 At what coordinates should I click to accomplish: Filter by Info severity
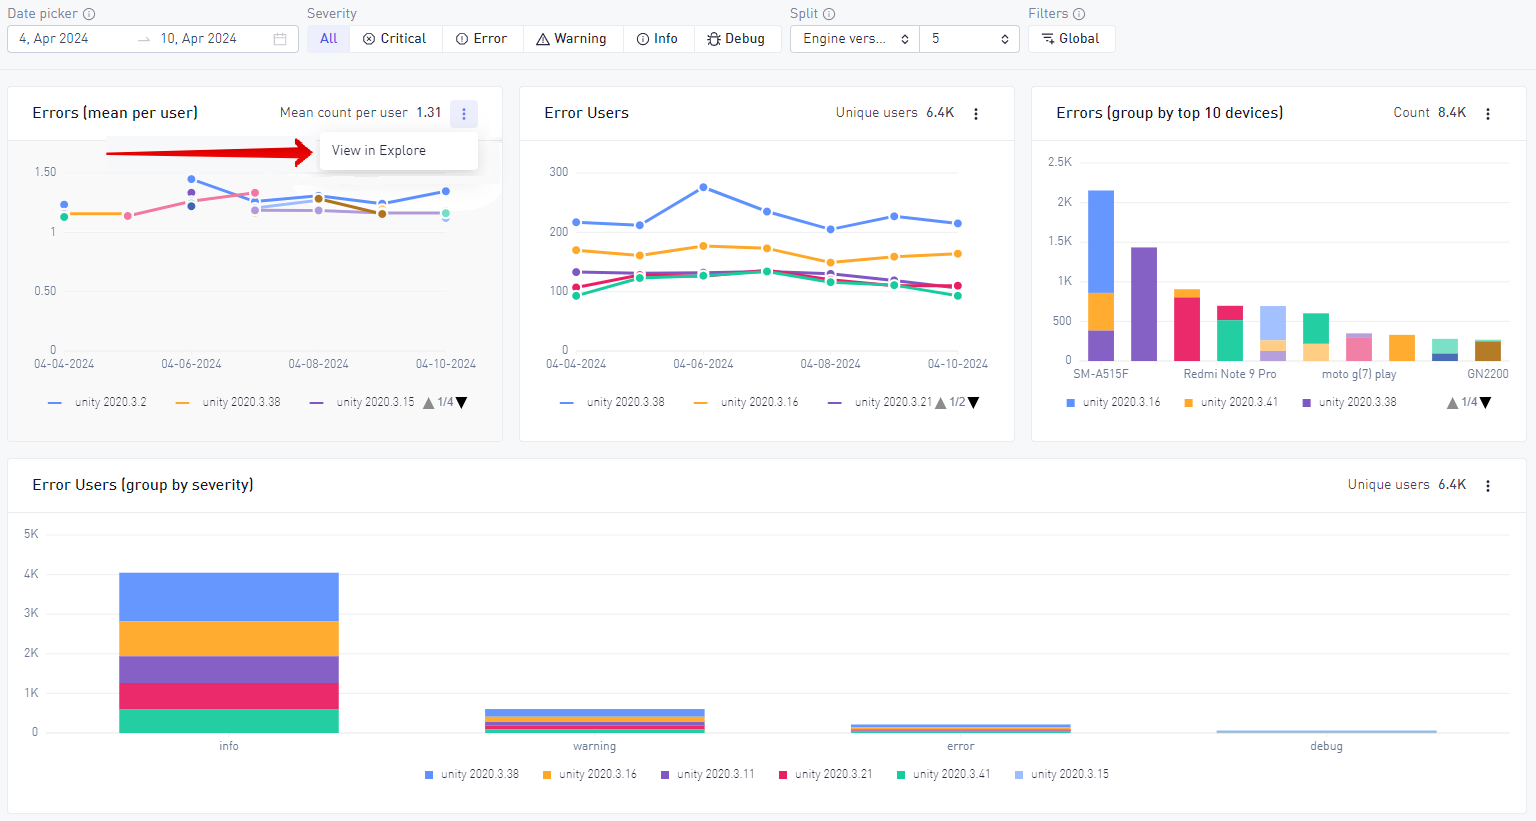tap(657, 39)
